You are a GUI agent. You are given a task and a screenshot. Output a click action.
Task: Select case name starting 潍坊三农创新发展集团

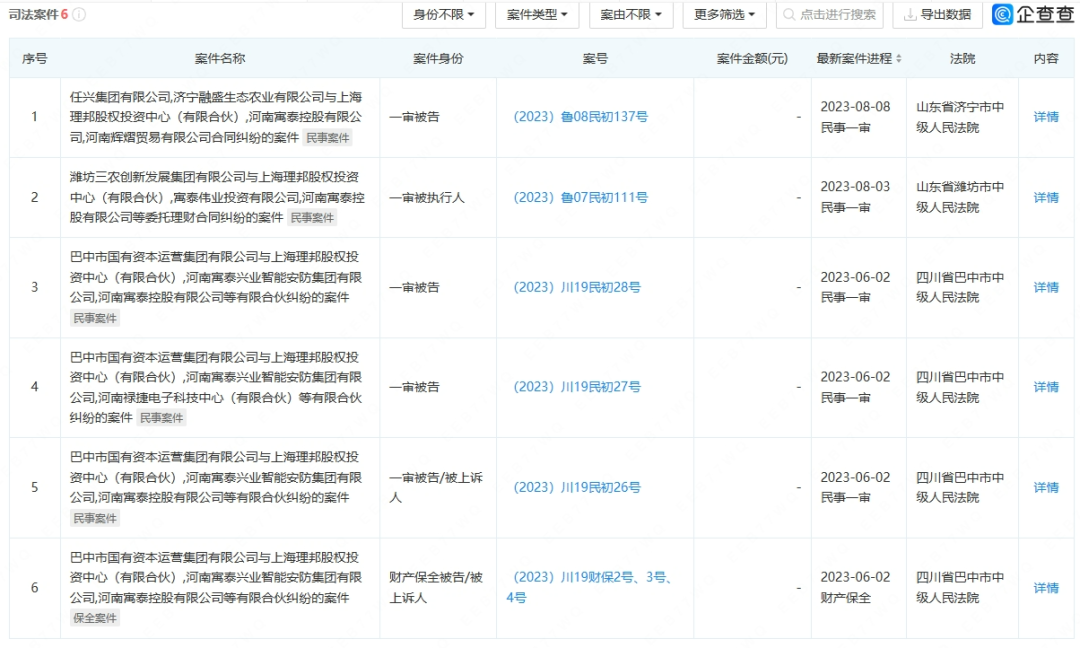(x=217, y=198)
